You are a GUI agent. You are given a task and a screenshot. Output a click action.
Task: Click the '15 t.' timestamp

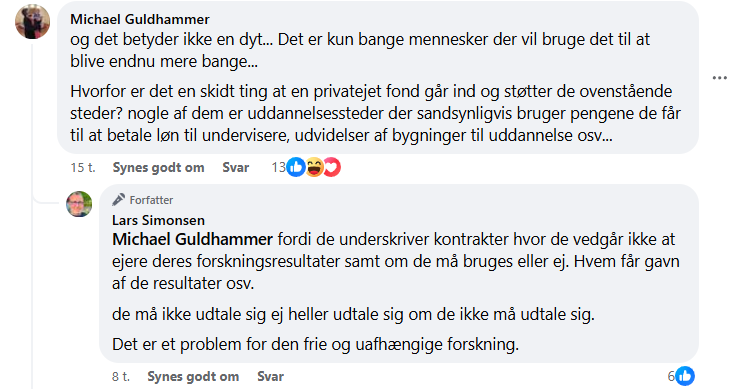[x=83, y=168]
